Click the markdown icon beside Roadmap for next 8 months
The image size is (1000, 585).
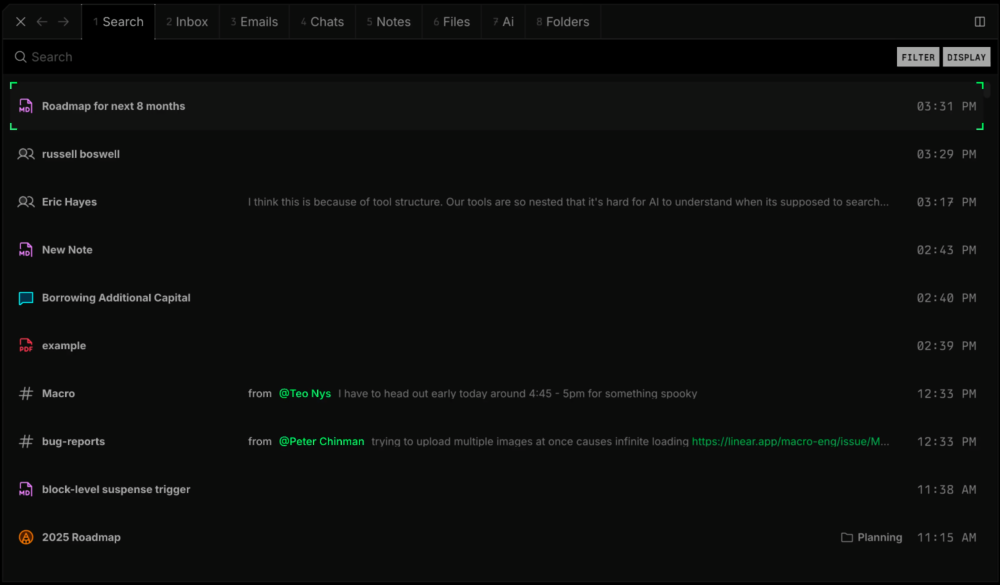point(26,106)
